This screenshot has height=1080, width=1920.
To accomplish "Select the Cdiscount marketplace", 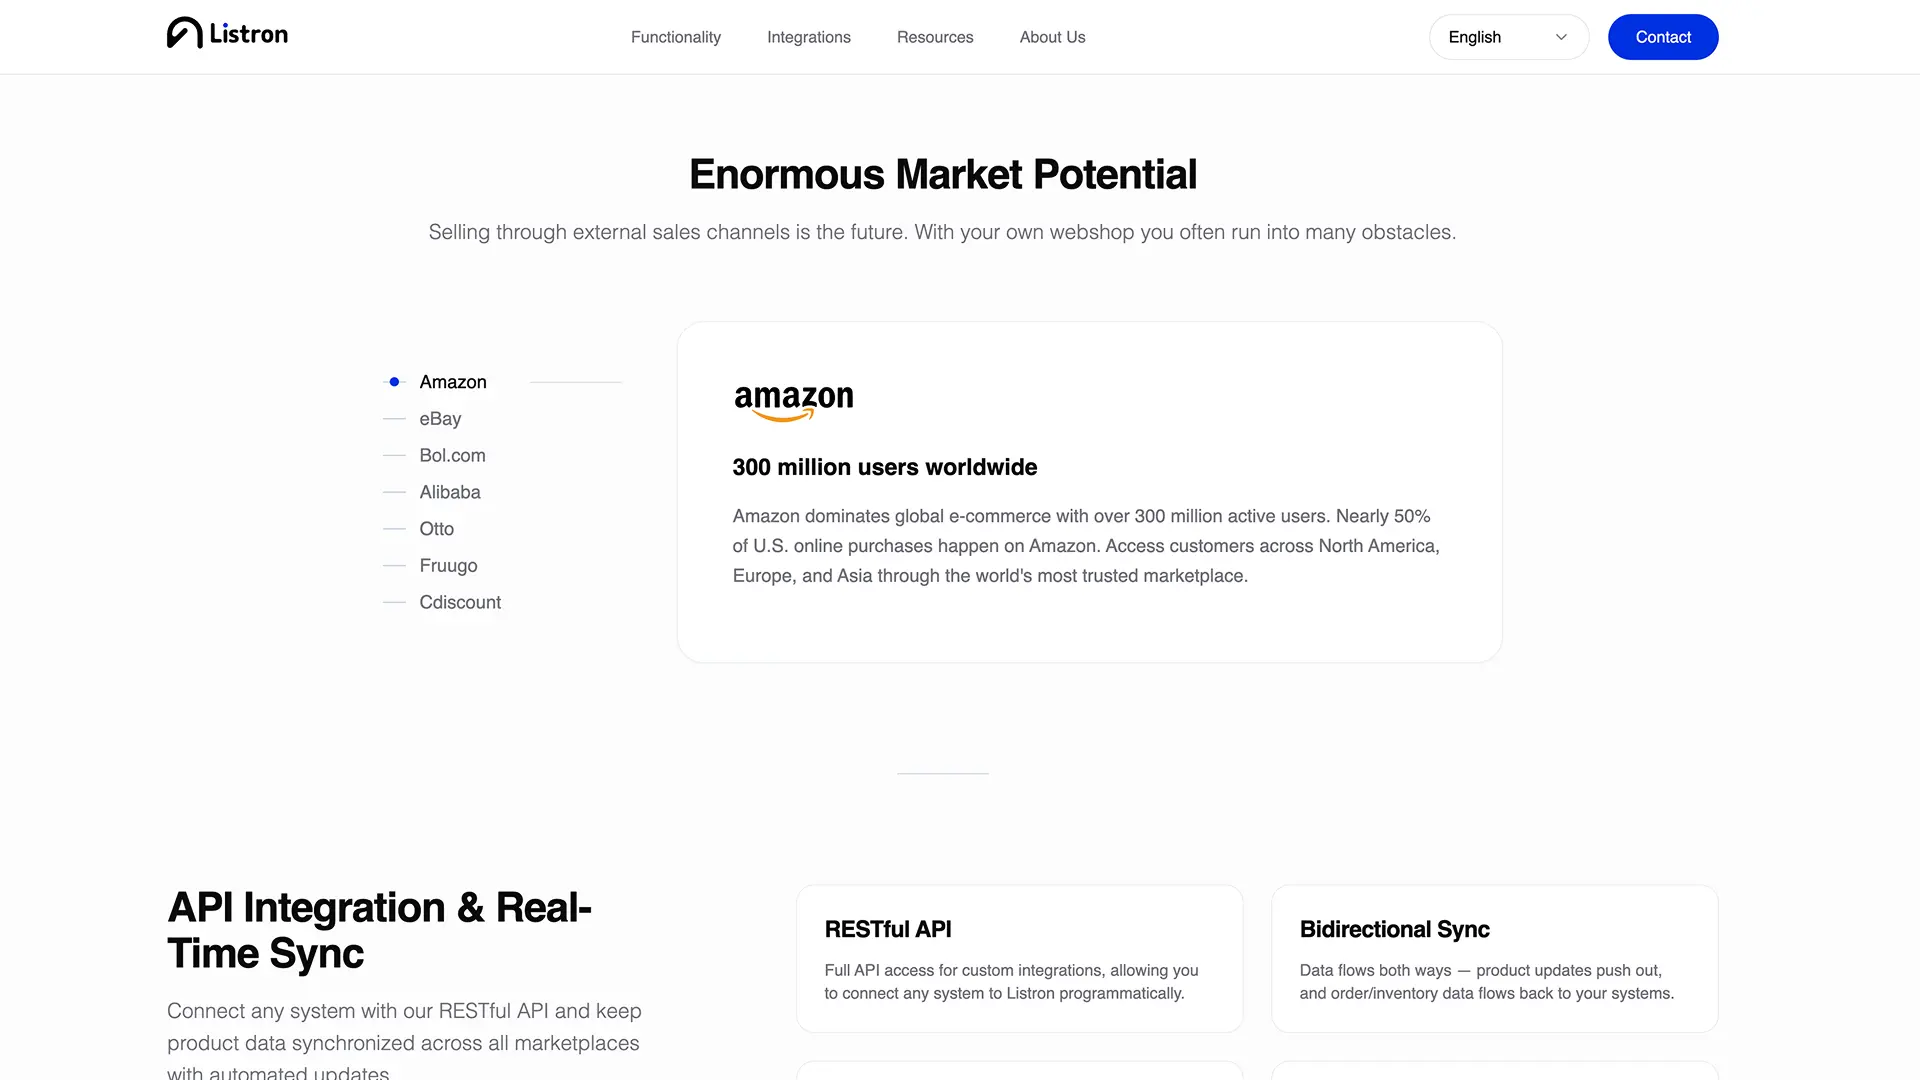I will (460, 601).
